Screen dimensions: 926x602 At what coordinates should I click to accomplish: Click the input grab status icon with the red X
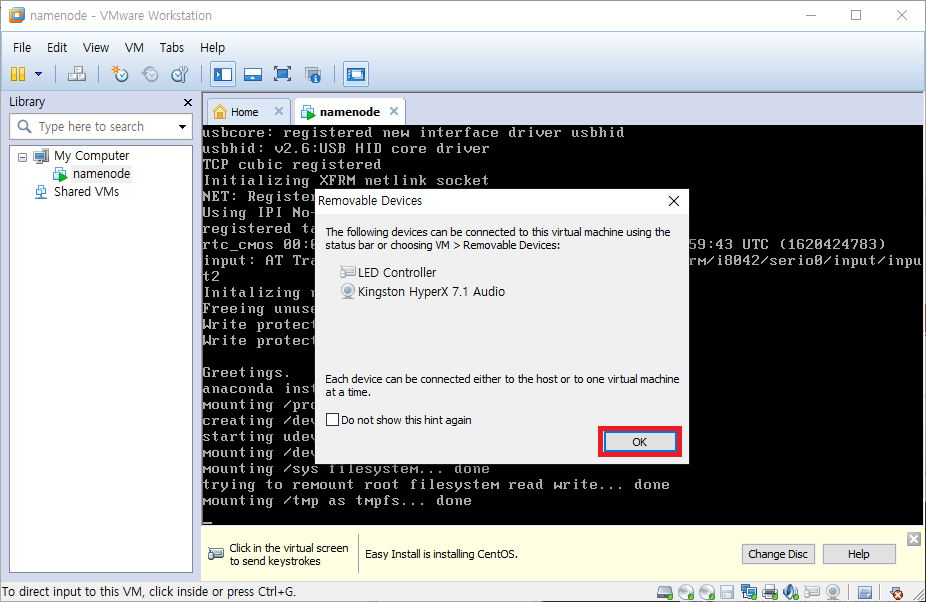pos(897,593)
